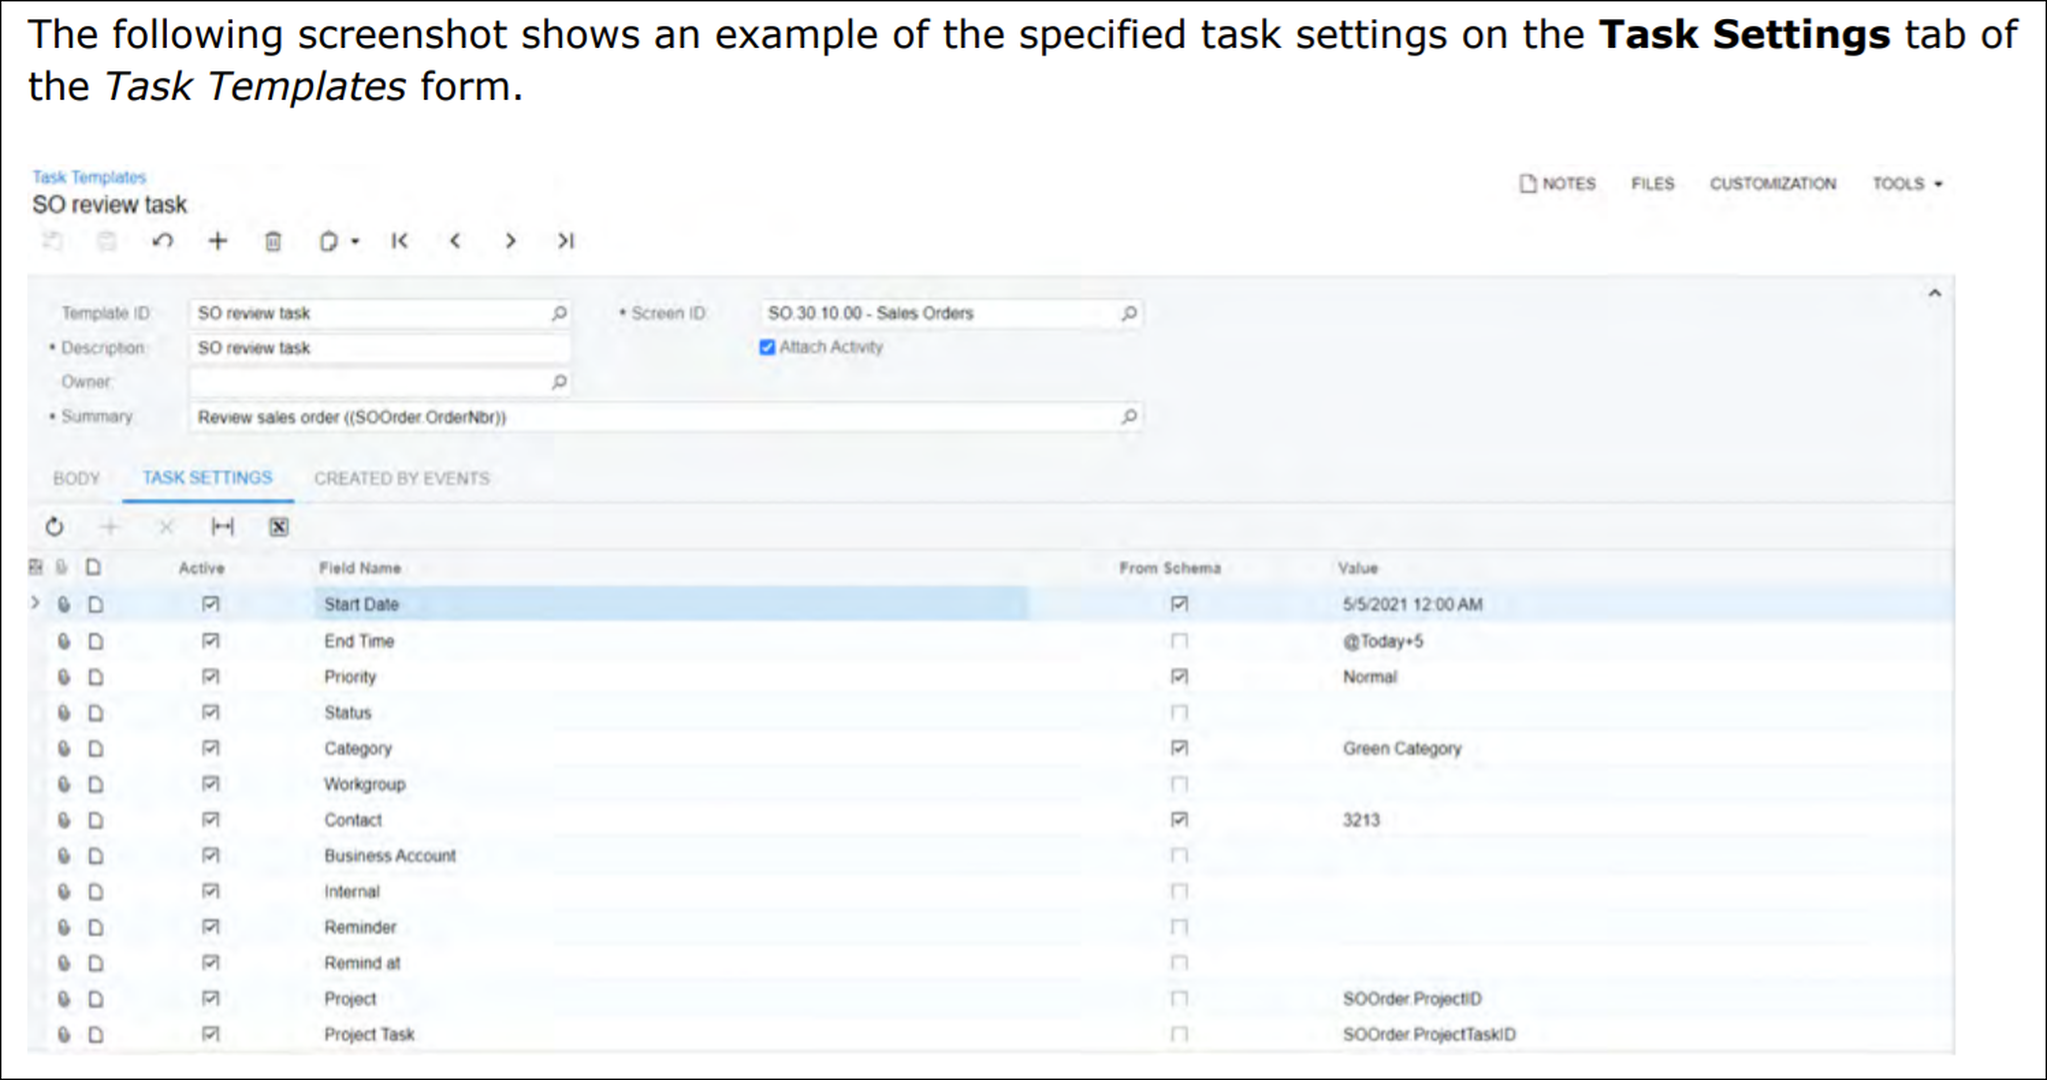Open the Created by Events tab

coord(402,478)
